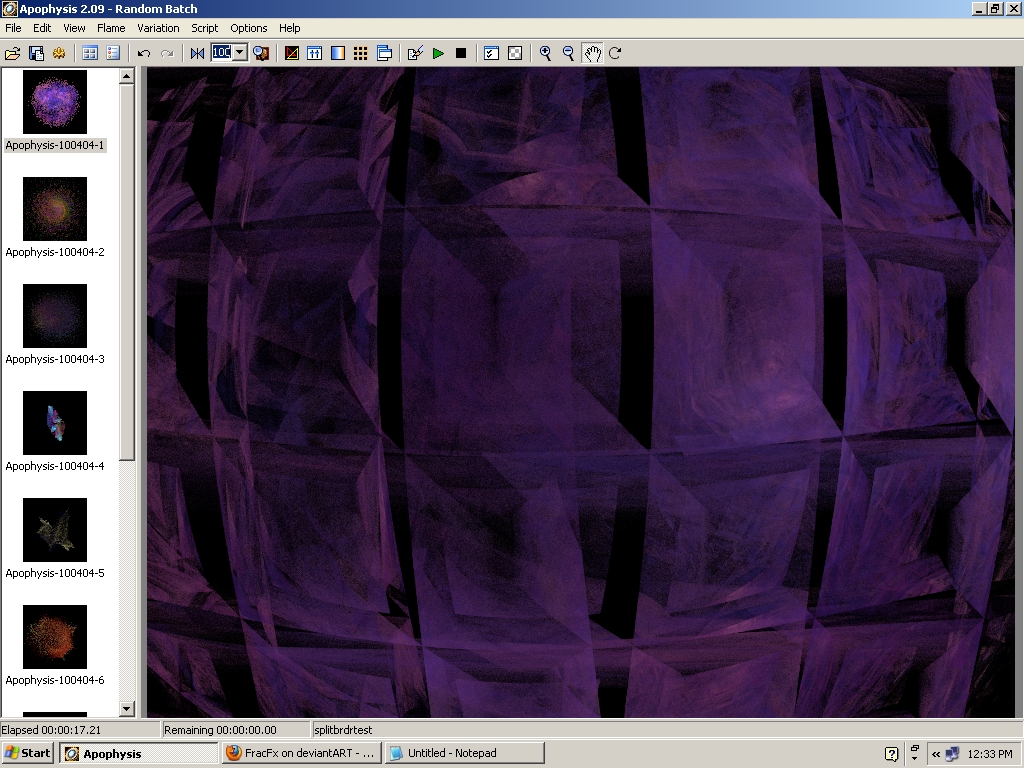
Task: Open the options checklist window icon
Action: [491, 53]
